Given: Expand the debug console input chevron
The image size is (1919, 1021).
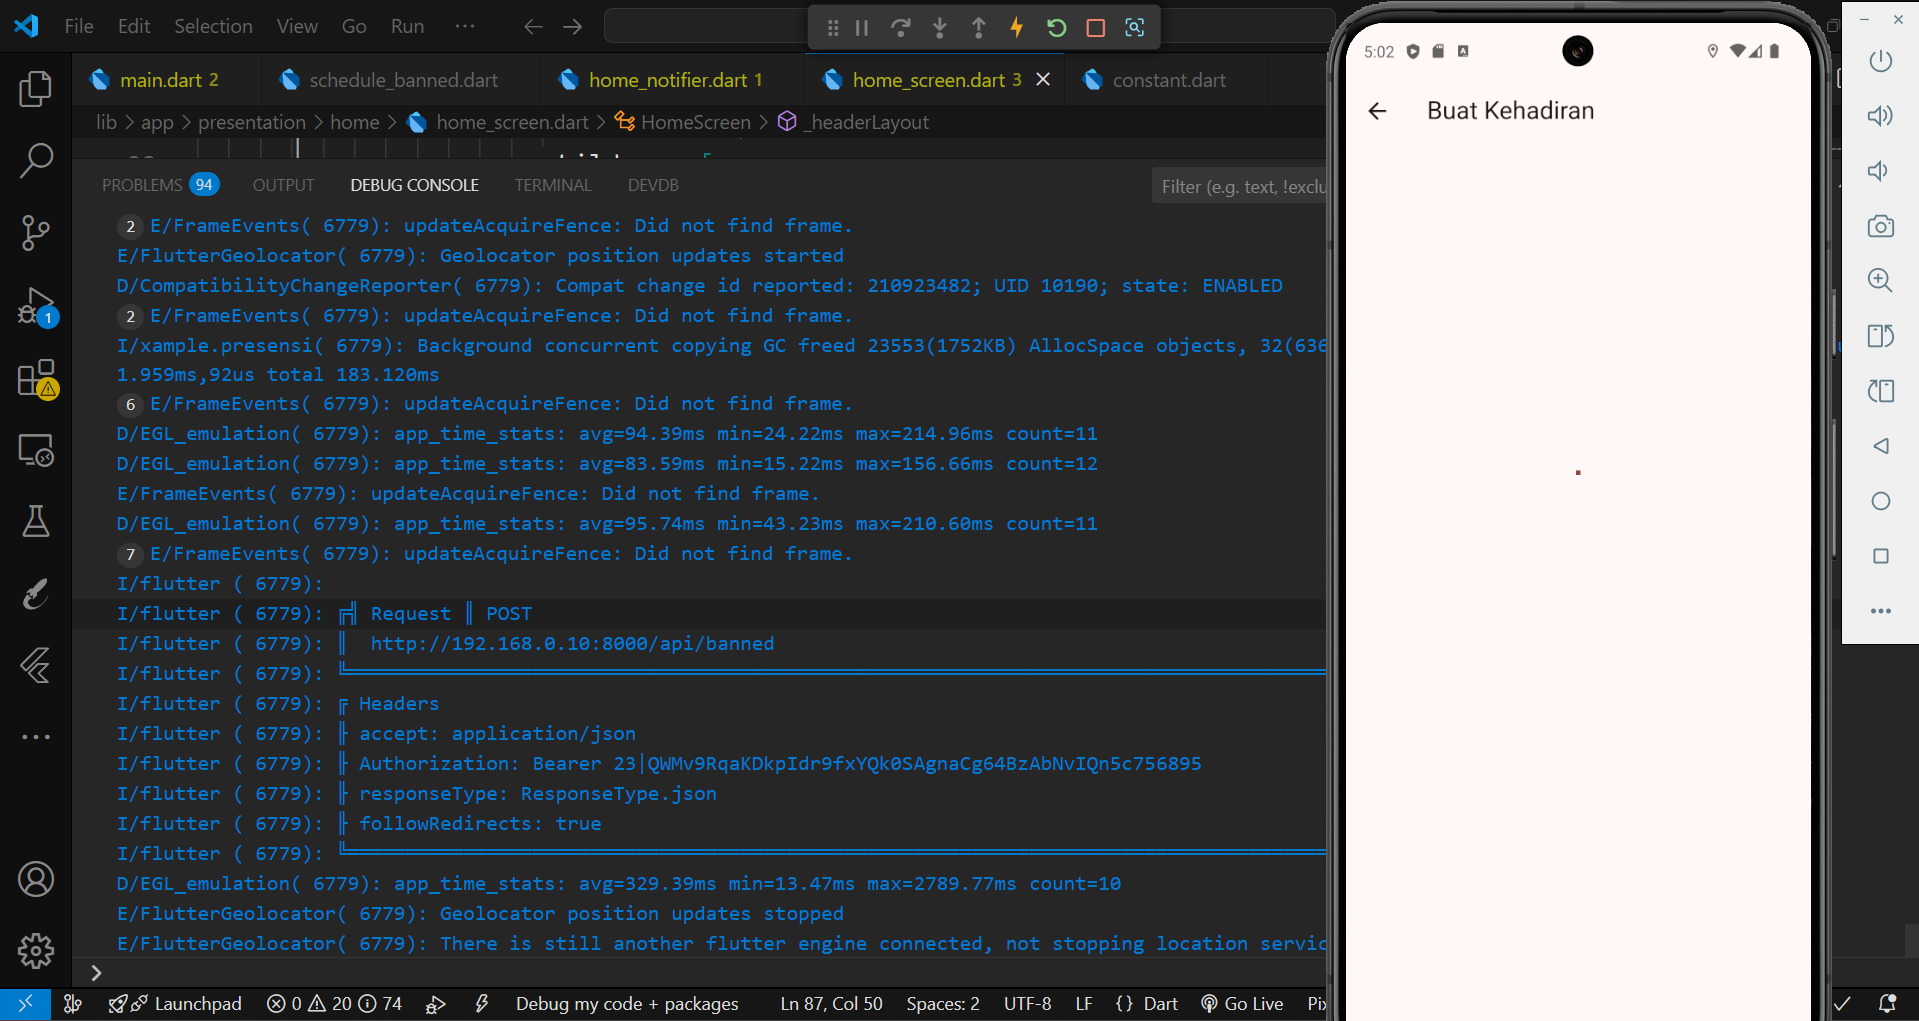Looking at the screenshot, I should (95, 971).
